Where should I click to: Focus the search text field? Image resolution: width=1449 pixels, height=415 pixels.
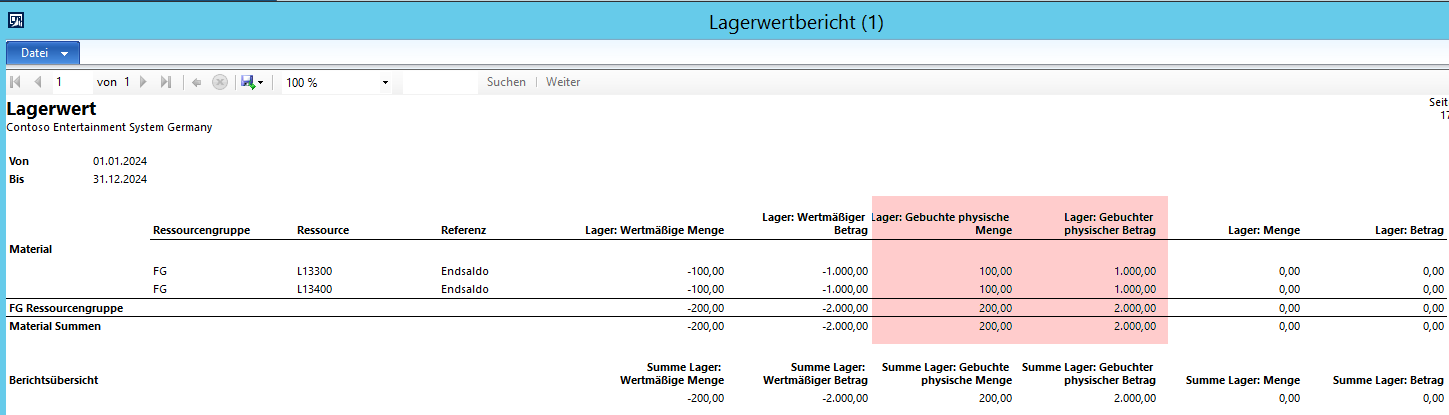[x=440, y=82]
